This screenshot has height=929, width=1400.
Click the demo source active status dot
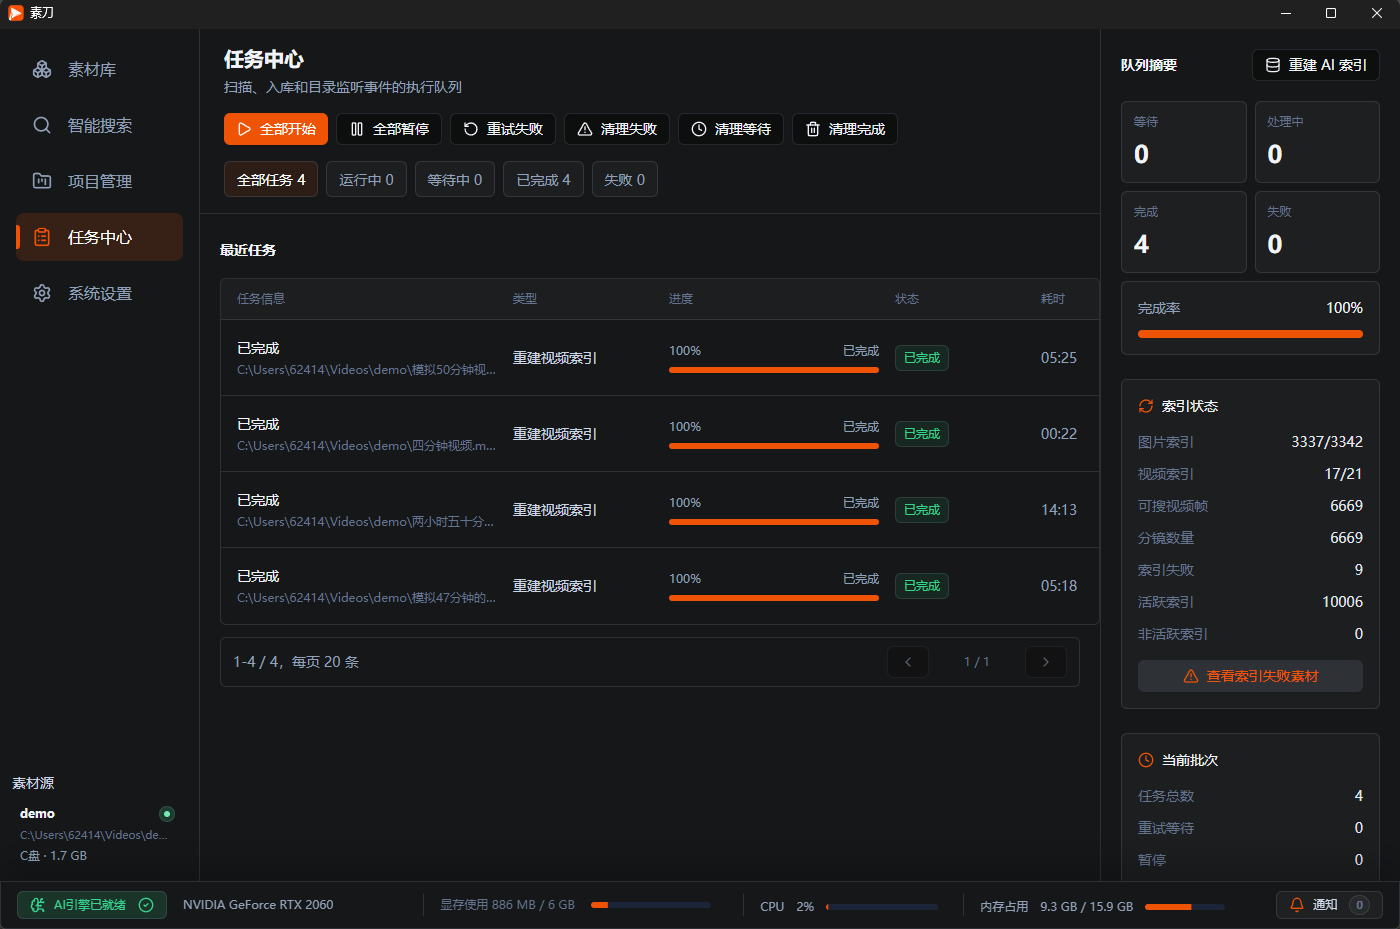(x=167, y=814)
